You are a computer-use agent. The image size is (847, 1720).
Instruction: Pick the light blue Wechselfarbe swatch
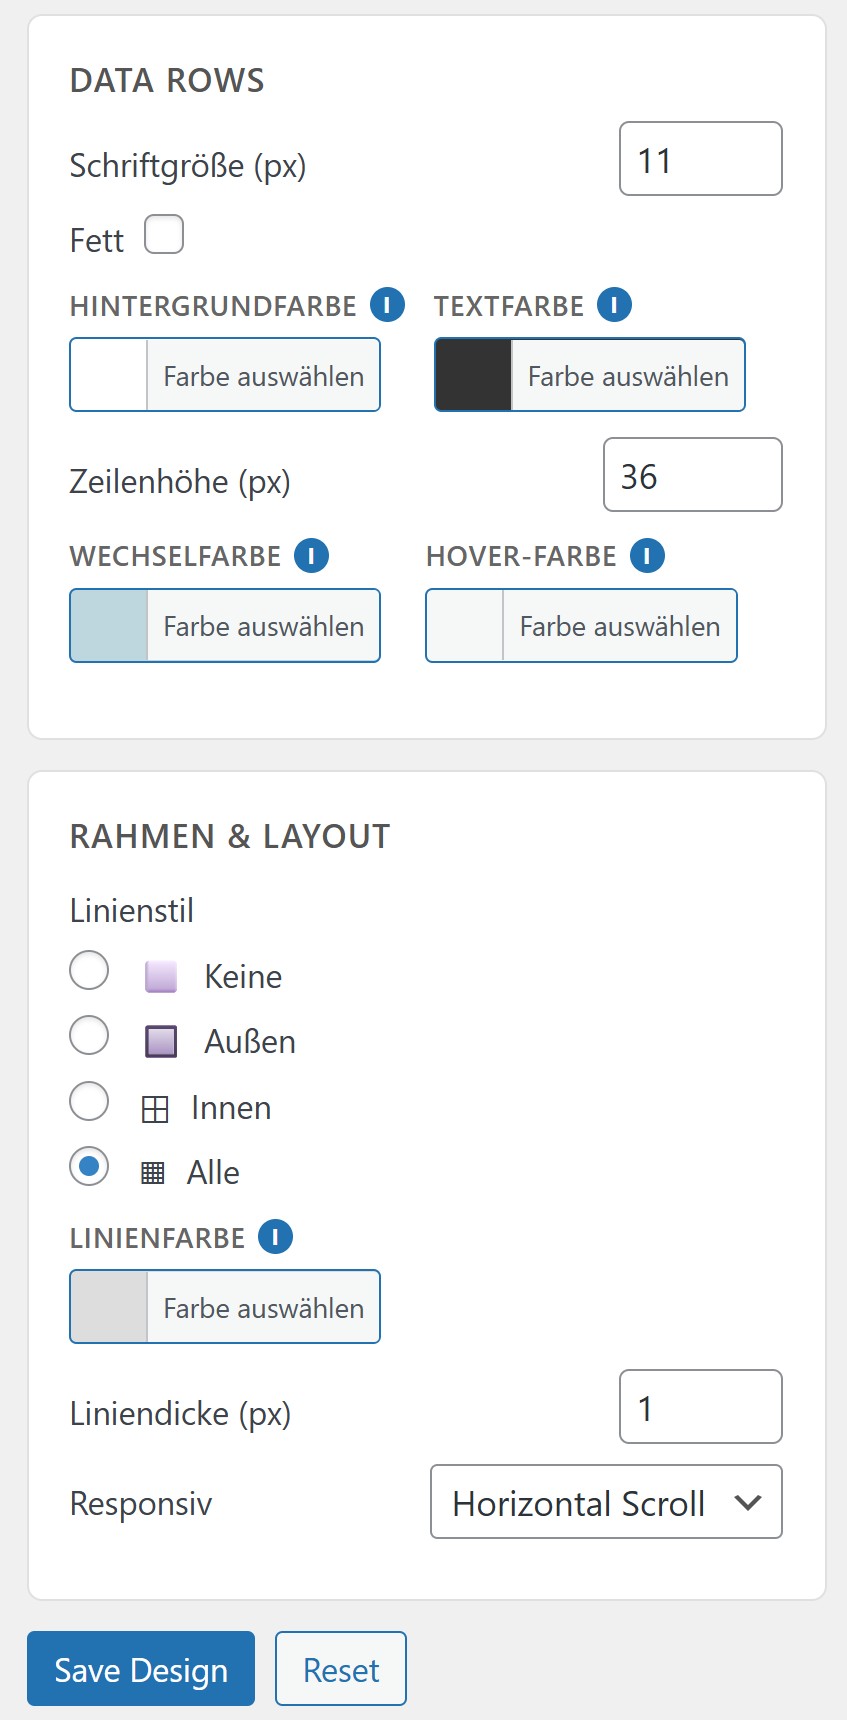[109, 626]
